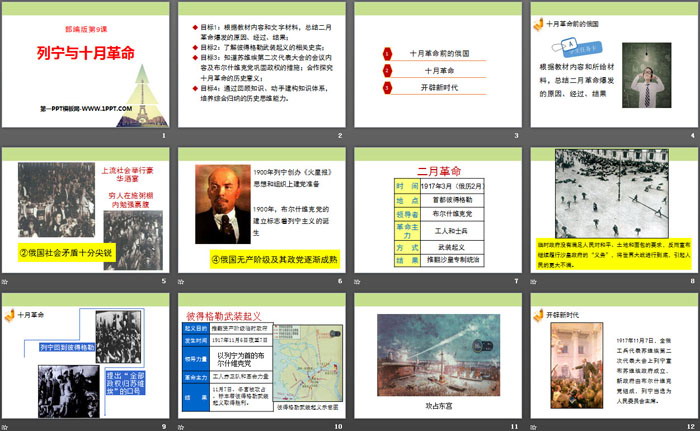Click the animation star below slide 10
The height and width of the screenshot is (431, 700).
pos(182,426)
